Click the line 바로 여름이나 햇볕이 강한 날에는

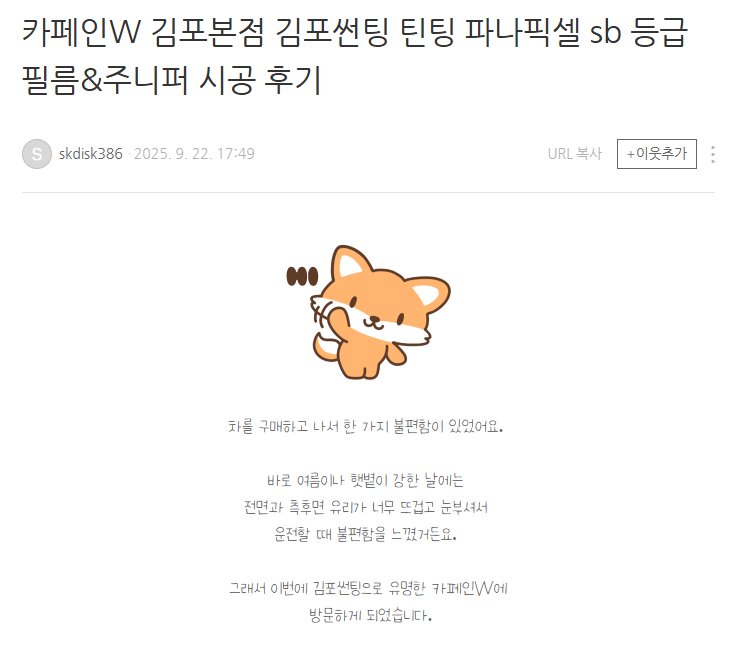(365, 481)
